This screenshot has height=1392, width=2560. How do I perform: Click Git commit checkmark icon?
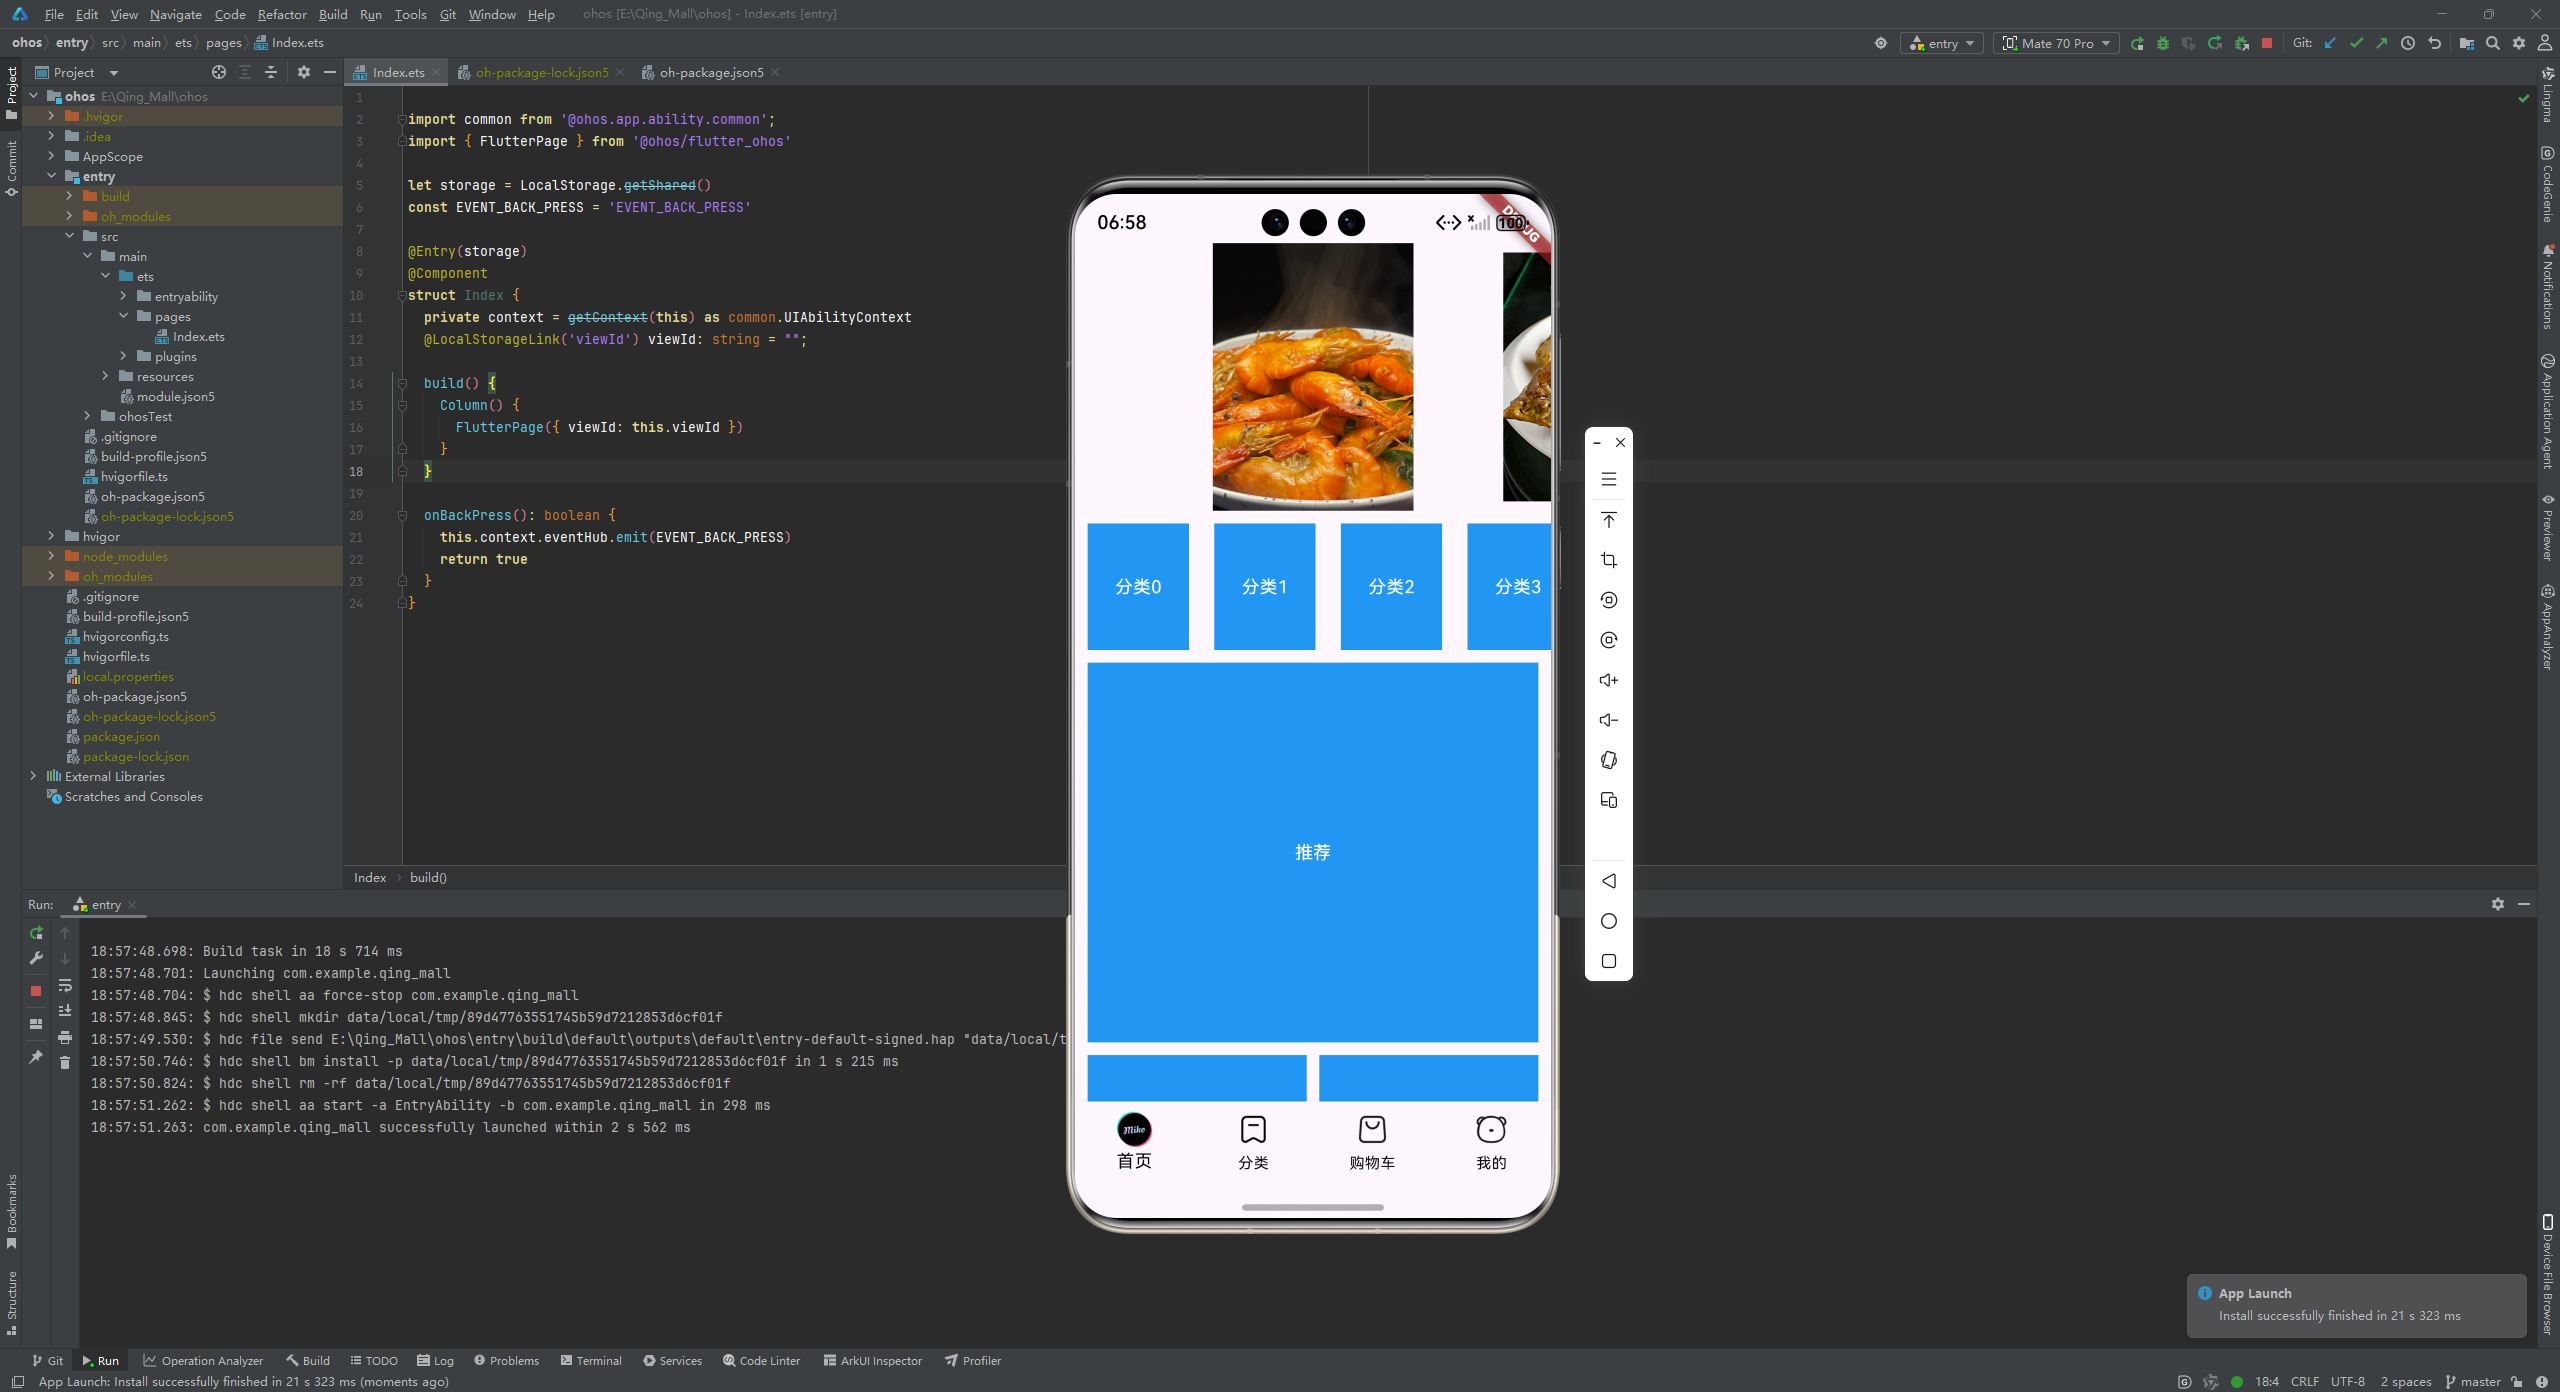[x=2356, y=43]
